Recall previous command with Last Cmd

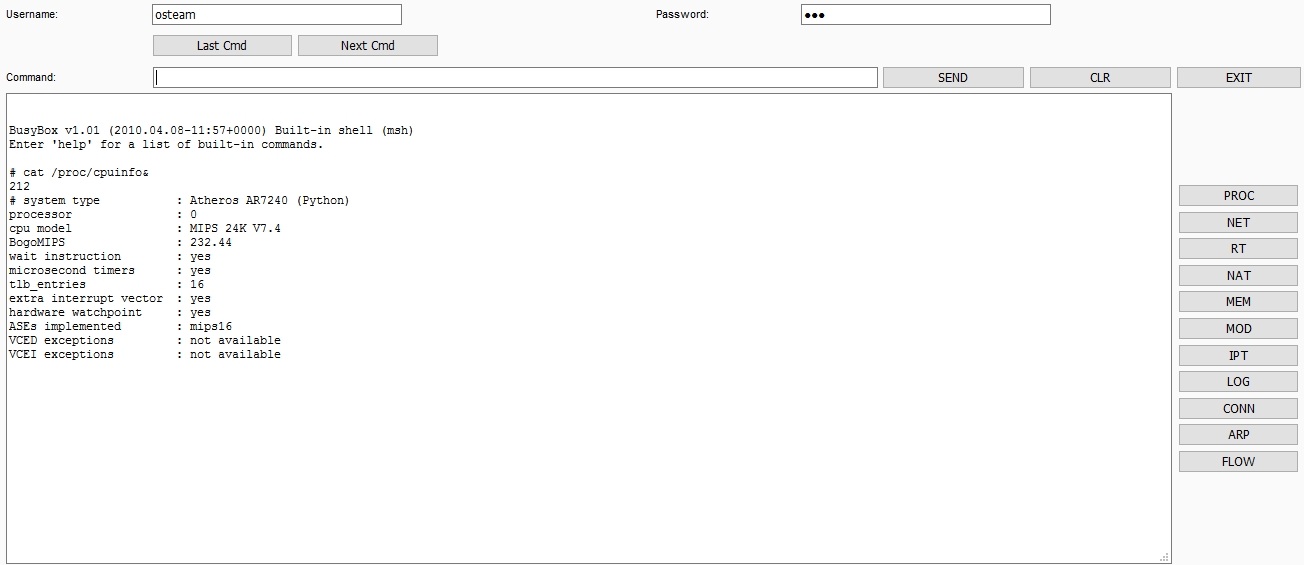point(222,46)
